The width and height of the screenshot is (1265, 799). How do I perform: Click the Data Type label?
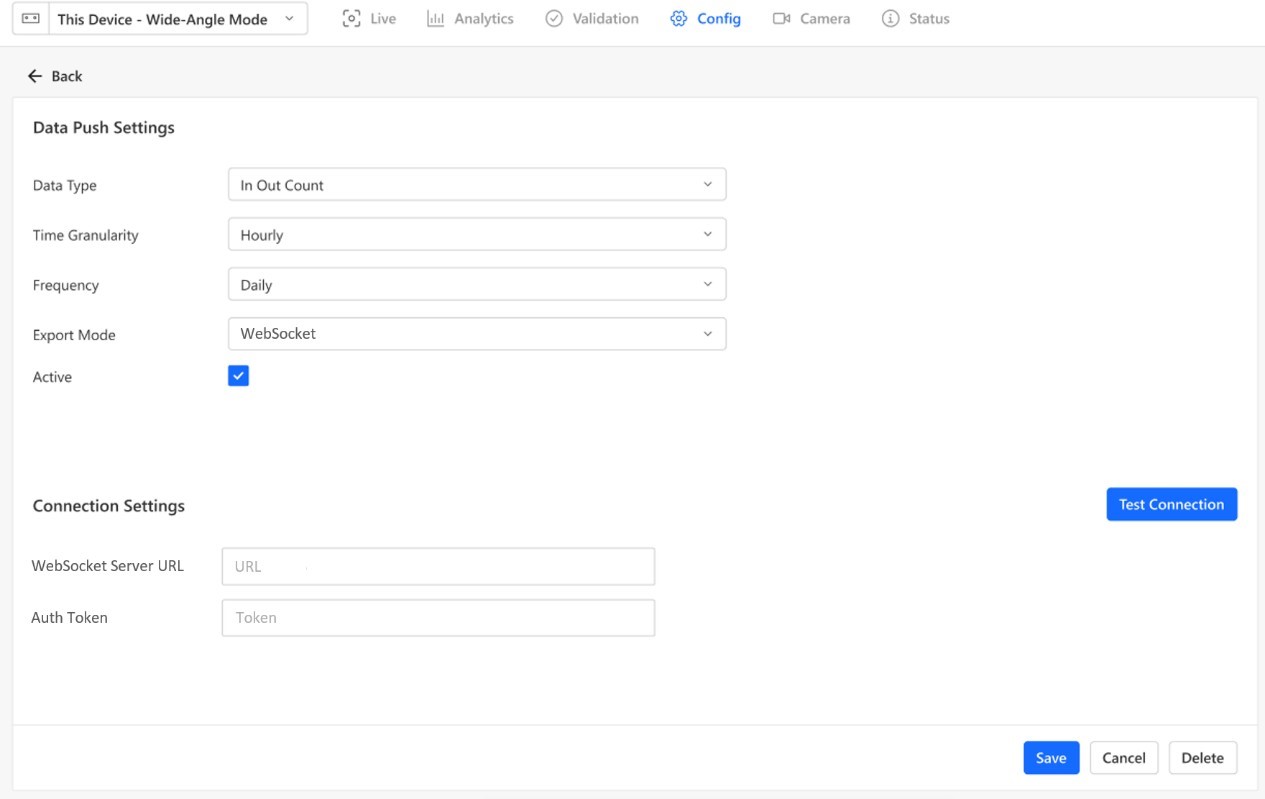[65, 185]
